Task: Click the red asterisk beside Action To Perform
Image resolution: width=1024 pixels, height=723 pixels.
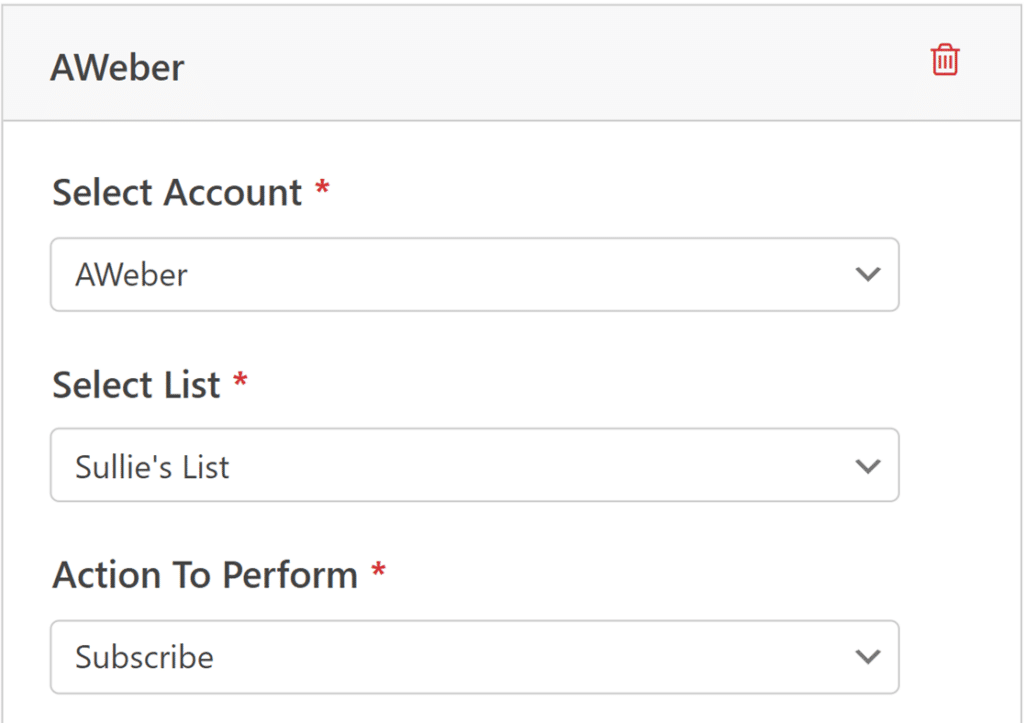Action: pyautogui.click(x=378, y=572)
